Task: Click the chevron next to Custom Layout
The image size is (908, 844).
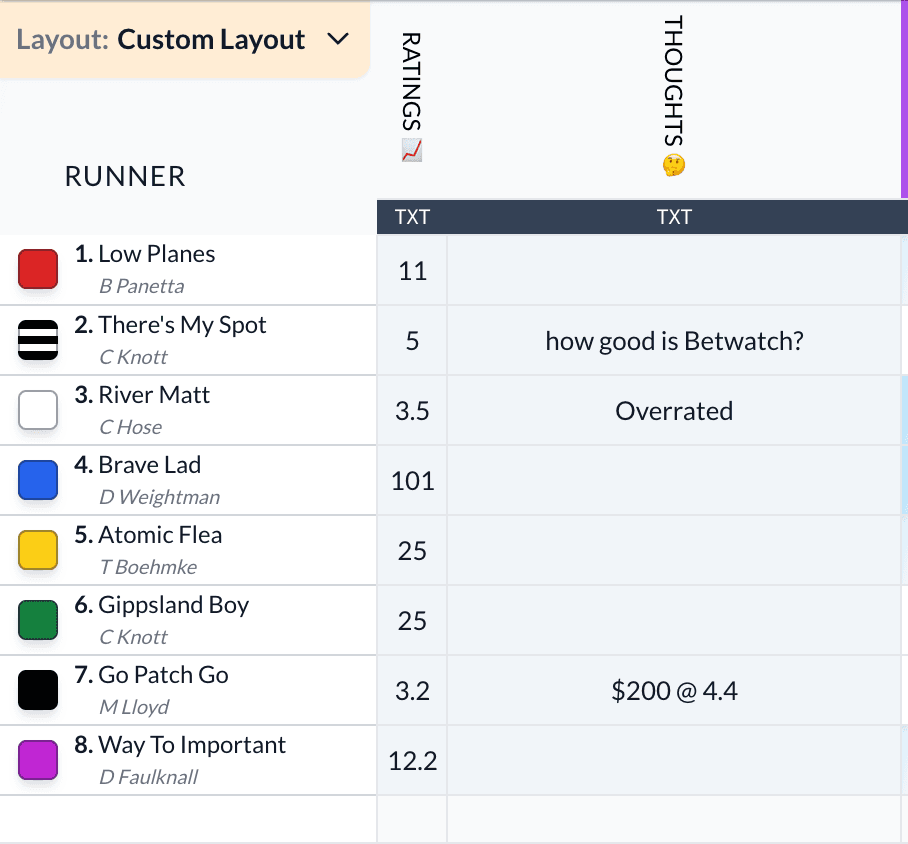Action: click(338, 40)
